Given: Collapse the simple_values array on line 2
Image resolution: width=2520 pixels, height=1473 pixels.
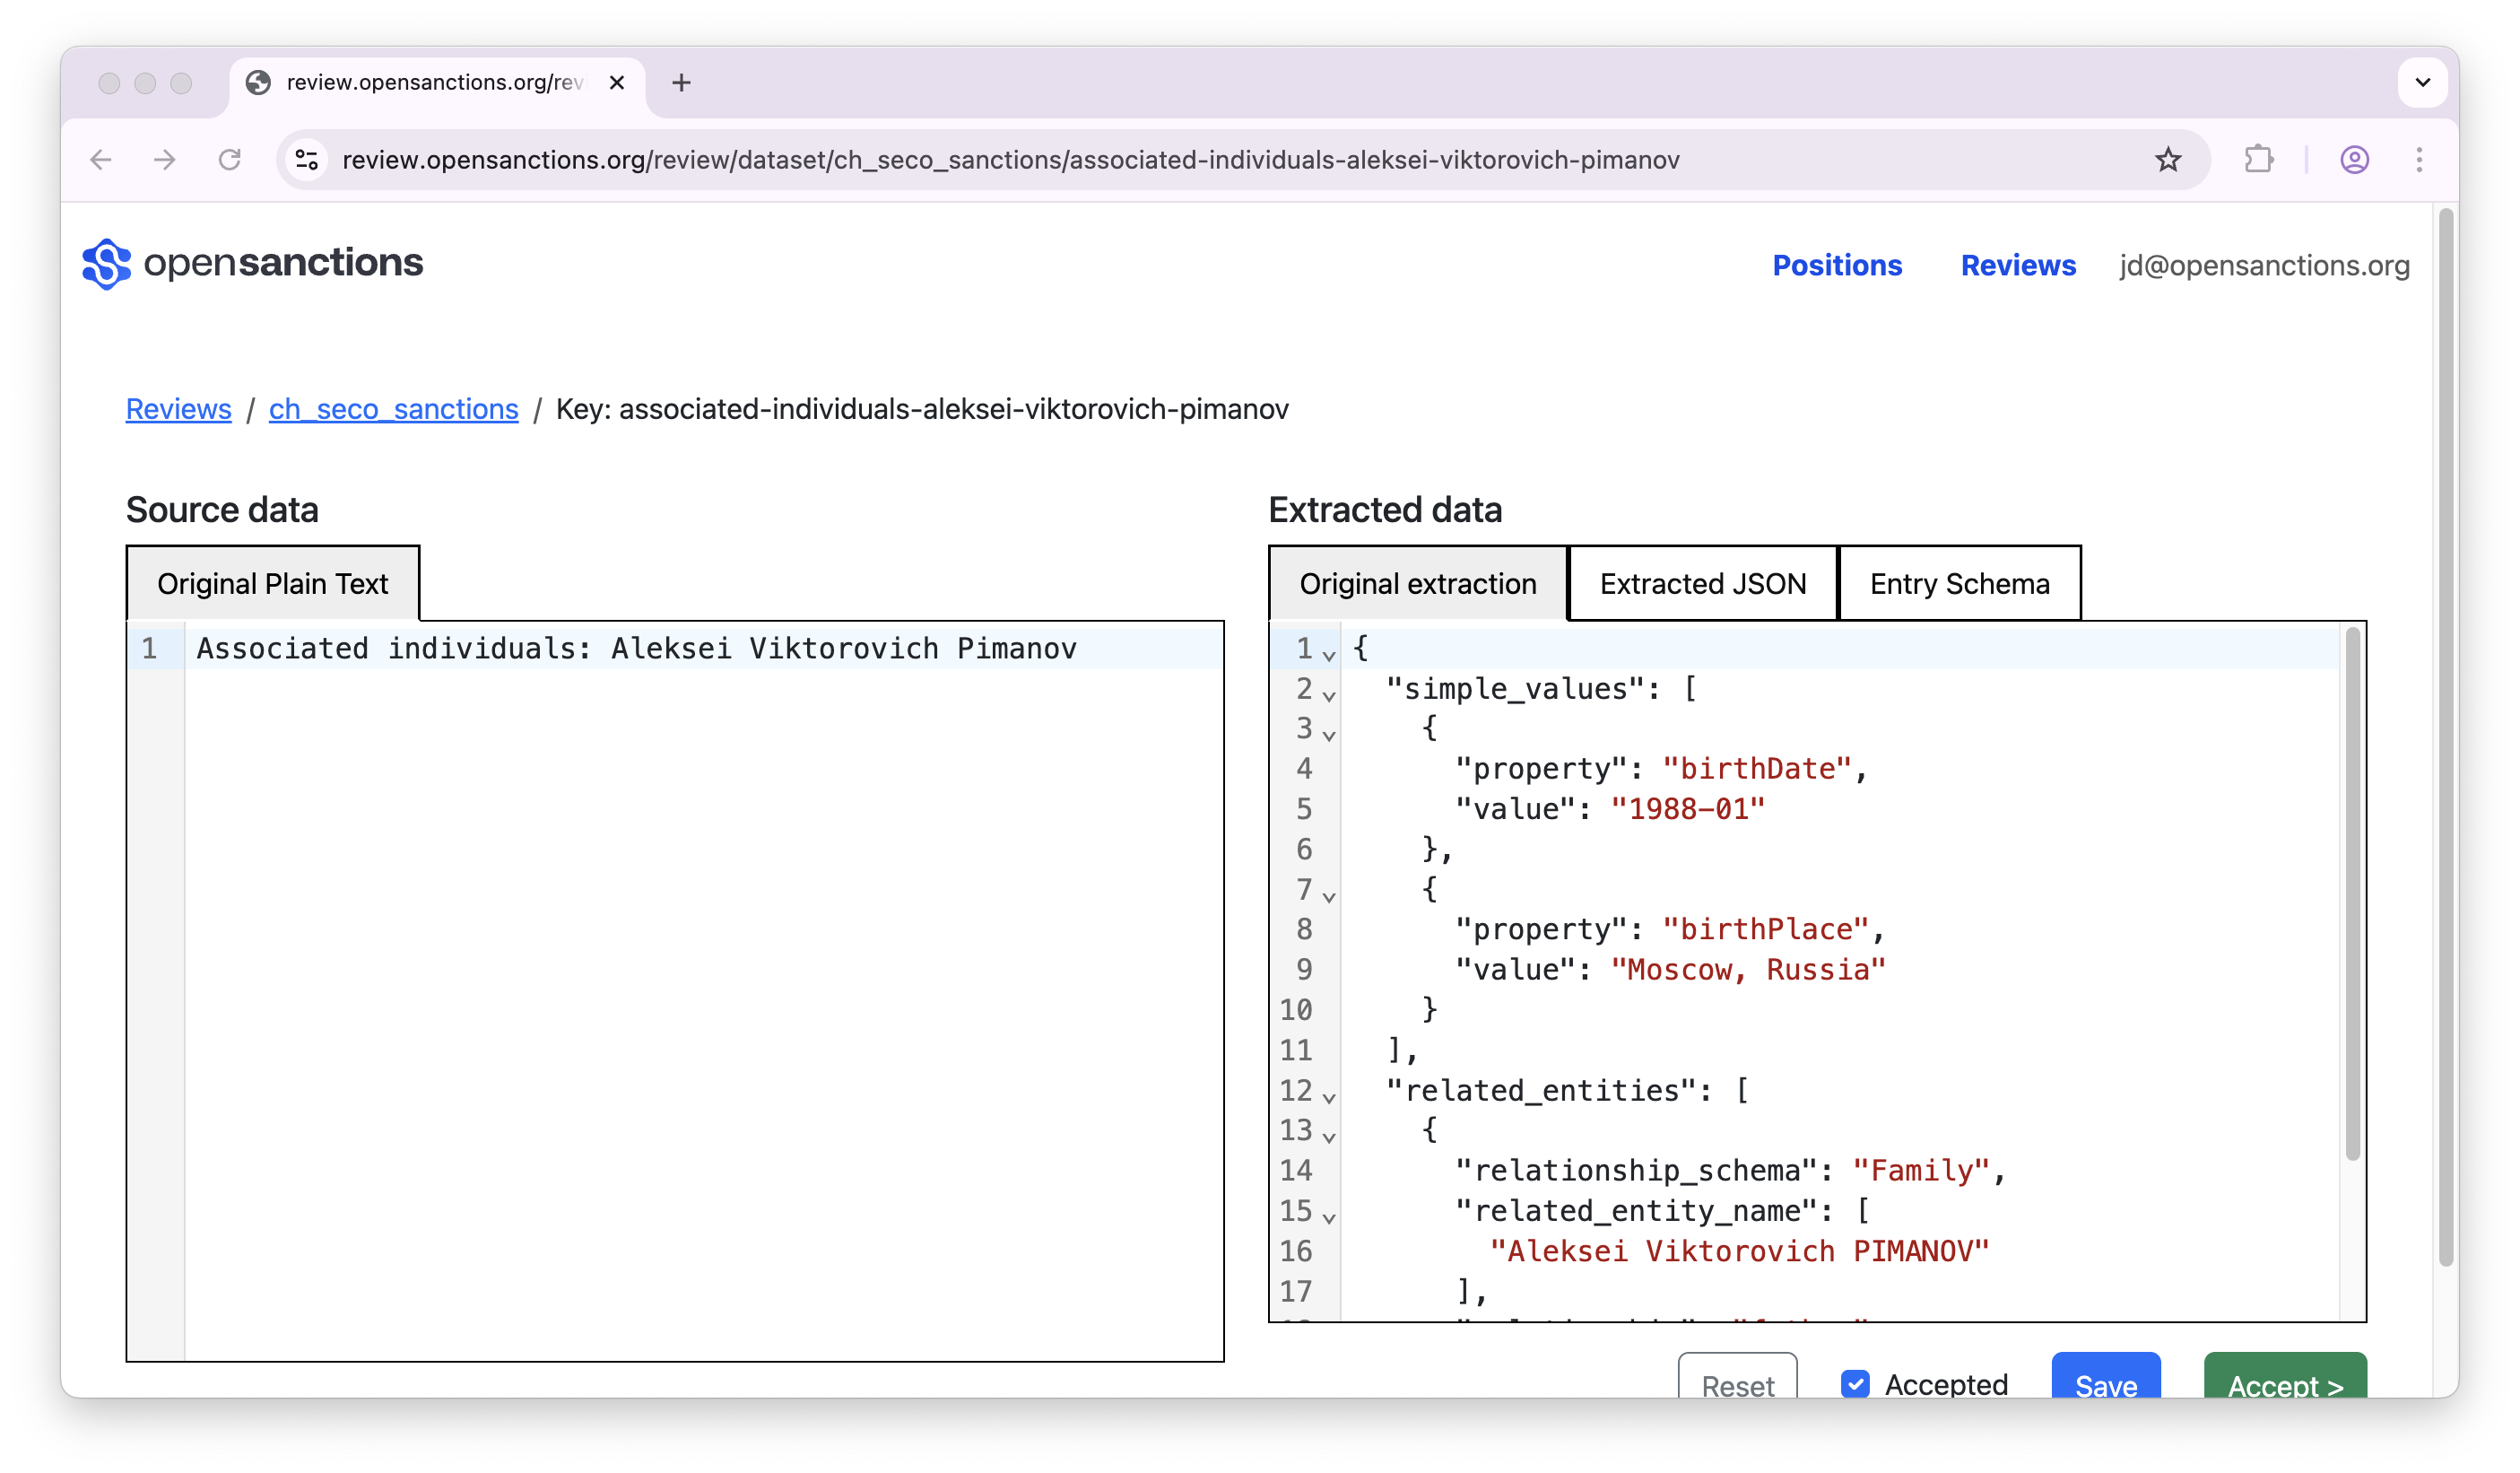Looking at the screenshot, I should click(x=1328, y=694).
